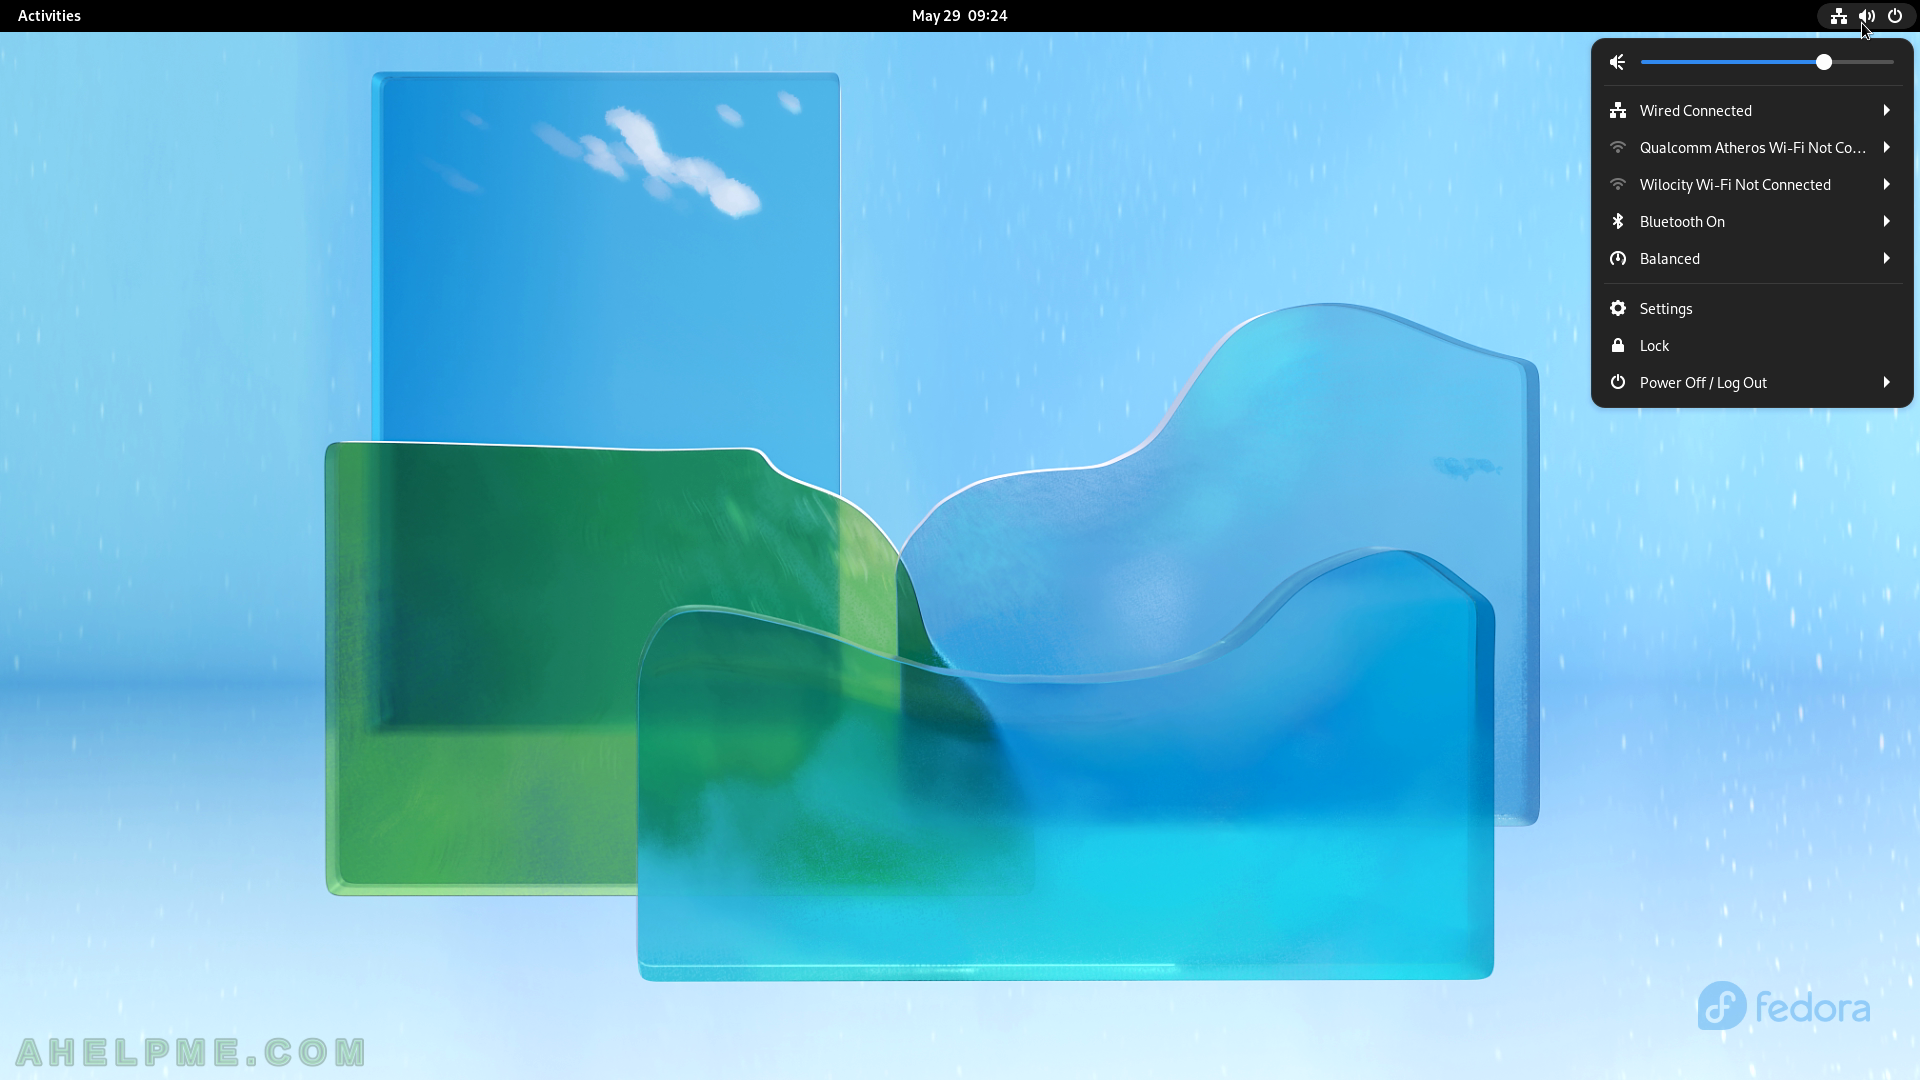Click the Qualcomm Atheros Wi-Fi signal icon
The width and height of the screenshot is (1920, 1080).
tap(1617, 147)
